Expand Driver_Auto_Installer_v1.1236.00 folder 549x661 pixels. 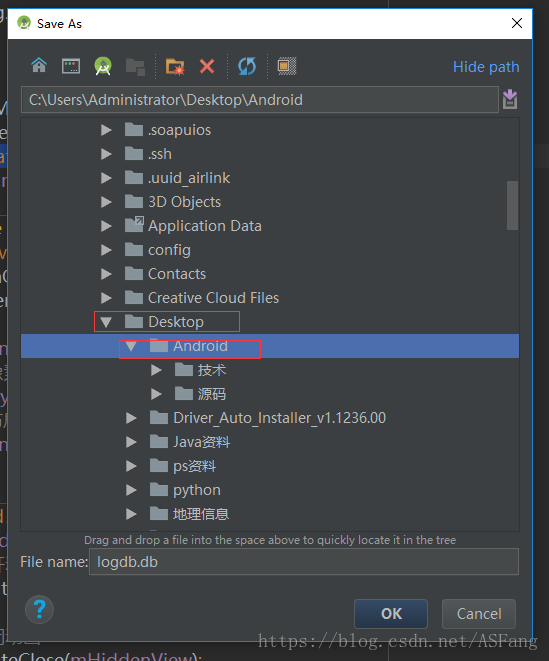(131, 418)
